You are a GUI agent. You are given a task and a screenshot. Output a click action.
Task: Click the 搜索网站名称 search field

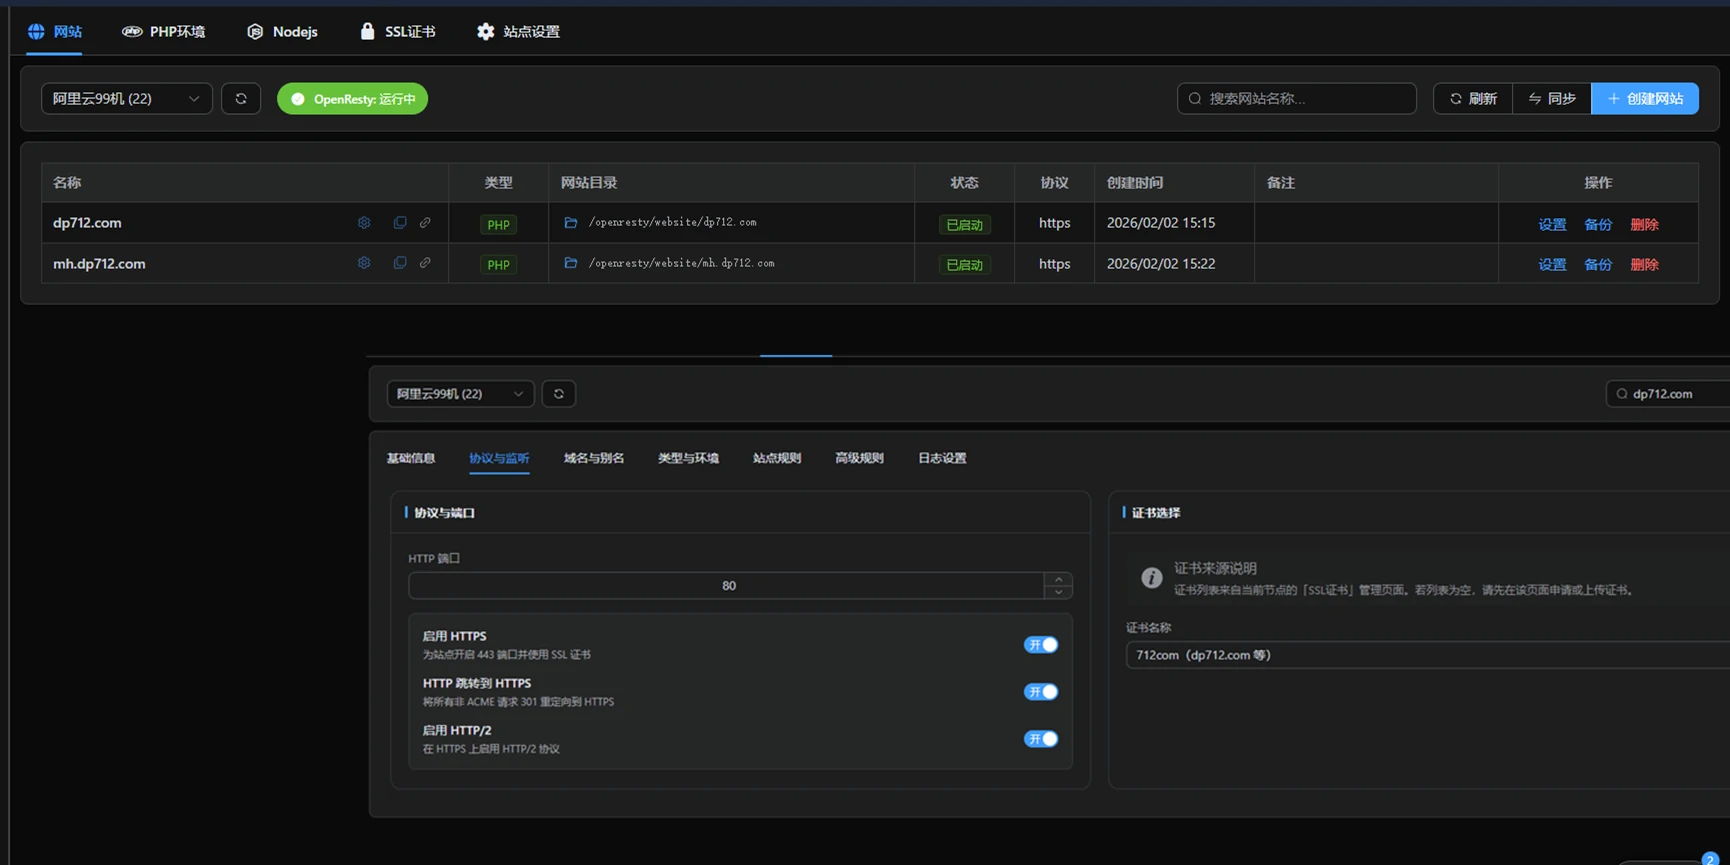click(x=1296, y=99)
